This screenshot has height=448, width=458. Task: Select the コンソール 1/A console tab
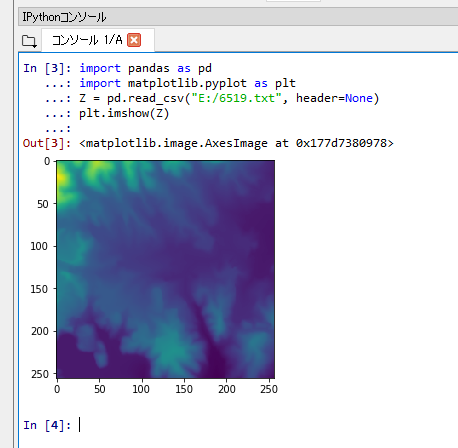click(97, 40)
